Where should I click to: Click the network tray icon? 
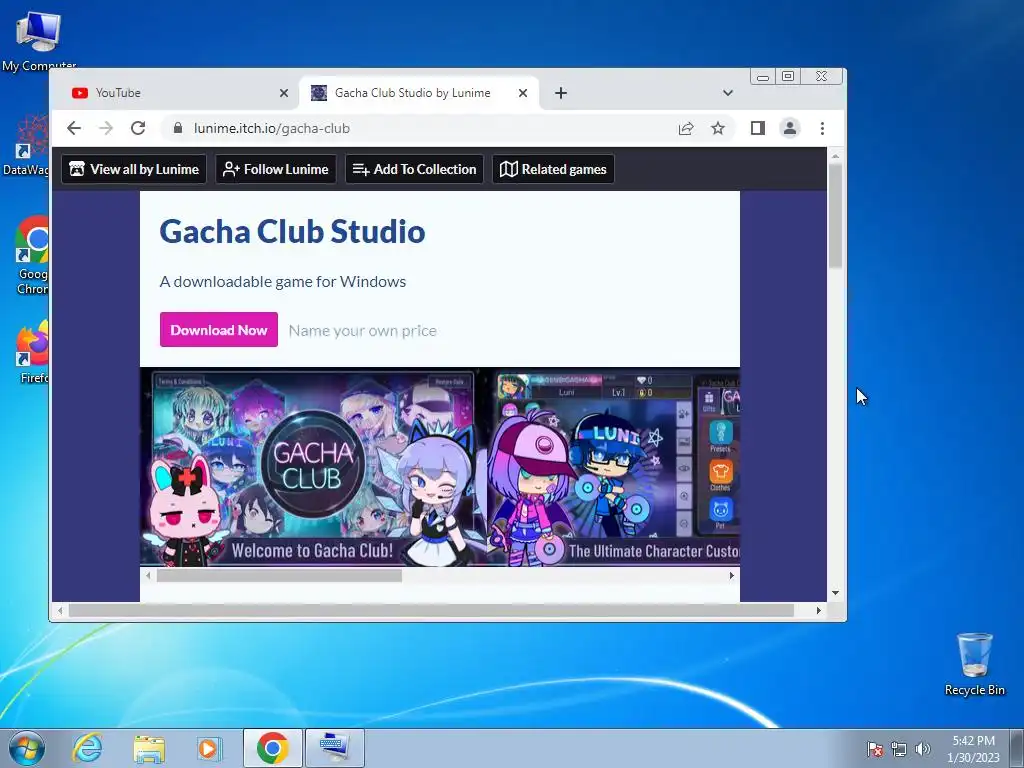click(899, 749)
